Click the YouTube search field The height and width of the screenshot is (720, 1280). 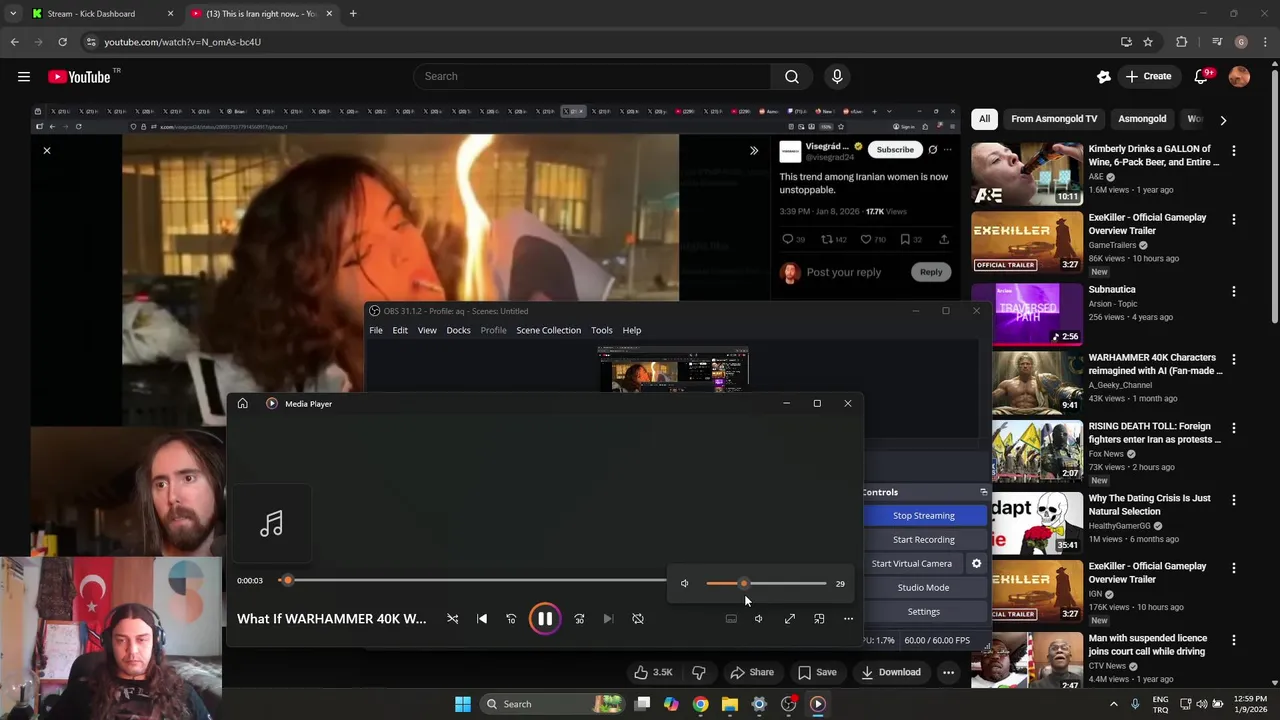point(592,77)
